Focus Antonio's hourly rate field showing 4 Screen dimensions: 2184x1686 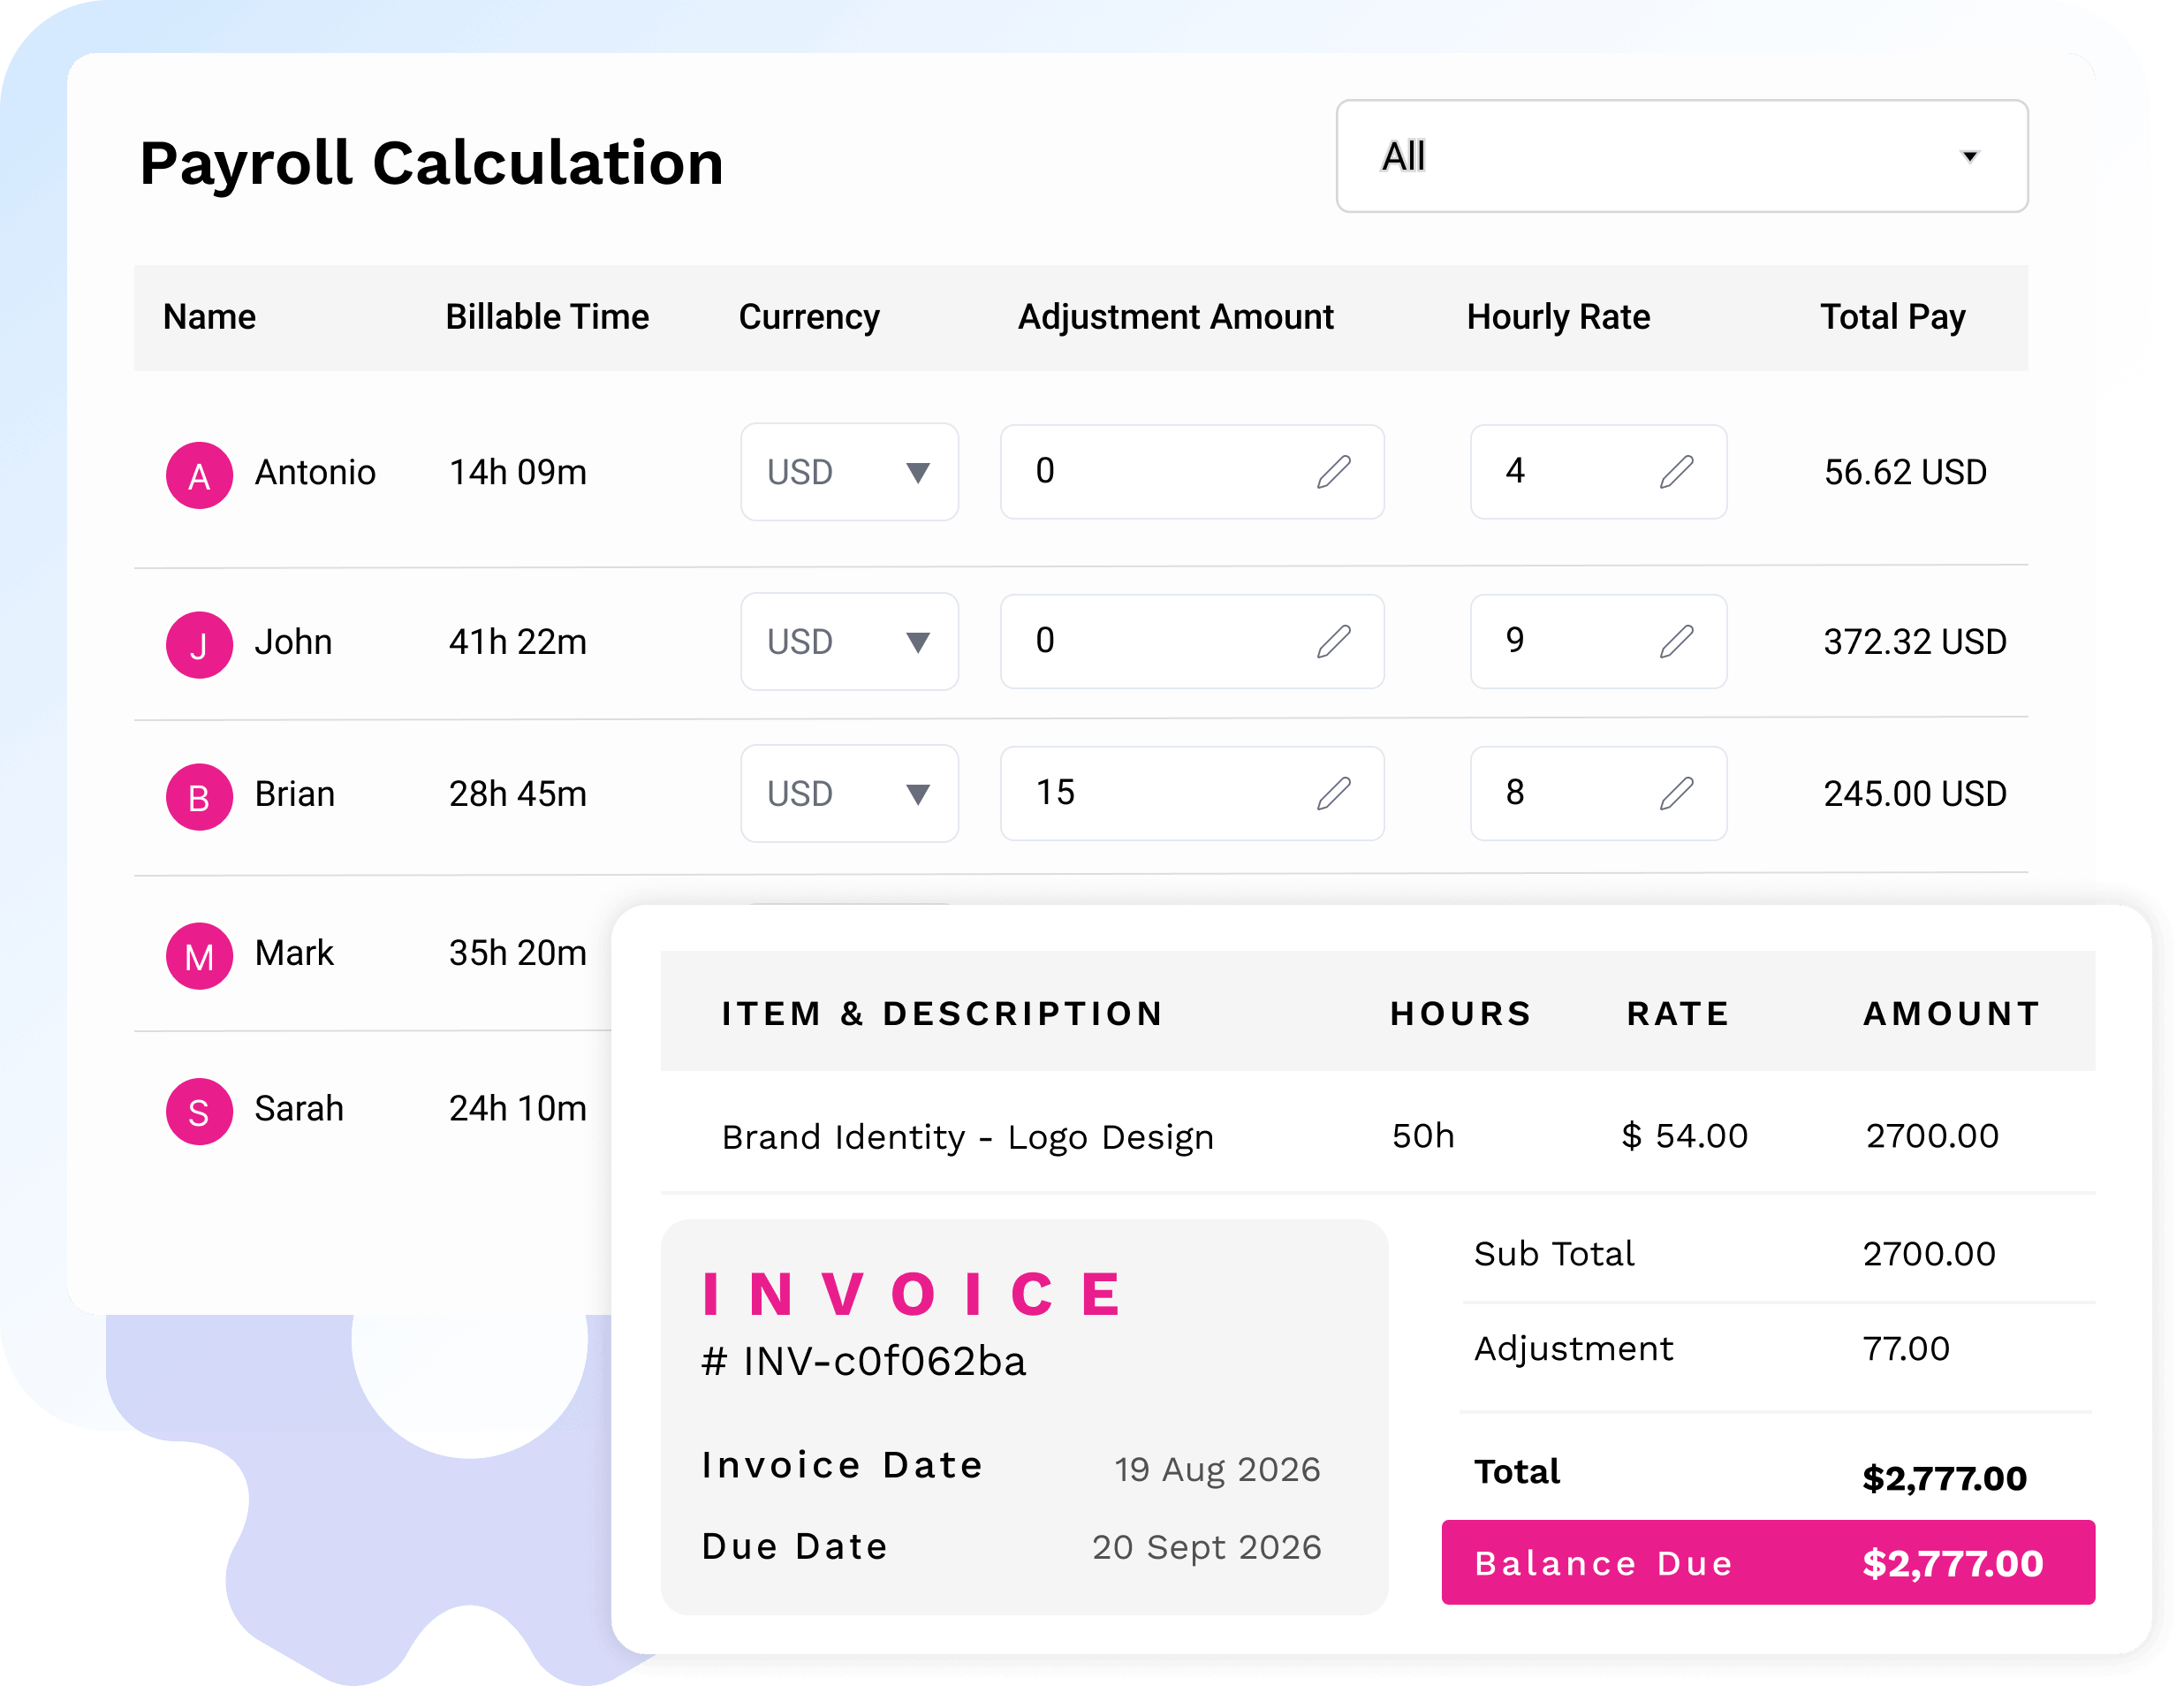click(x=1598, y=472)
